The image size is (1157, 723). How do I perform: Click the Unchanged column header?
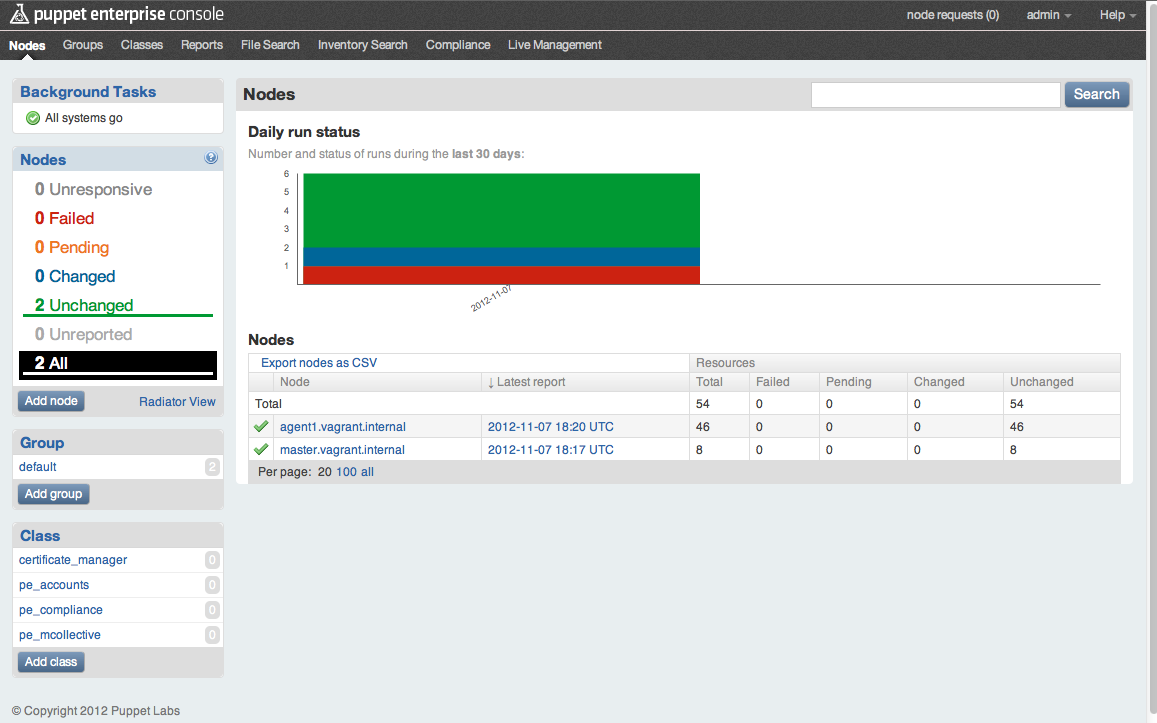(x=1041, y=382)
